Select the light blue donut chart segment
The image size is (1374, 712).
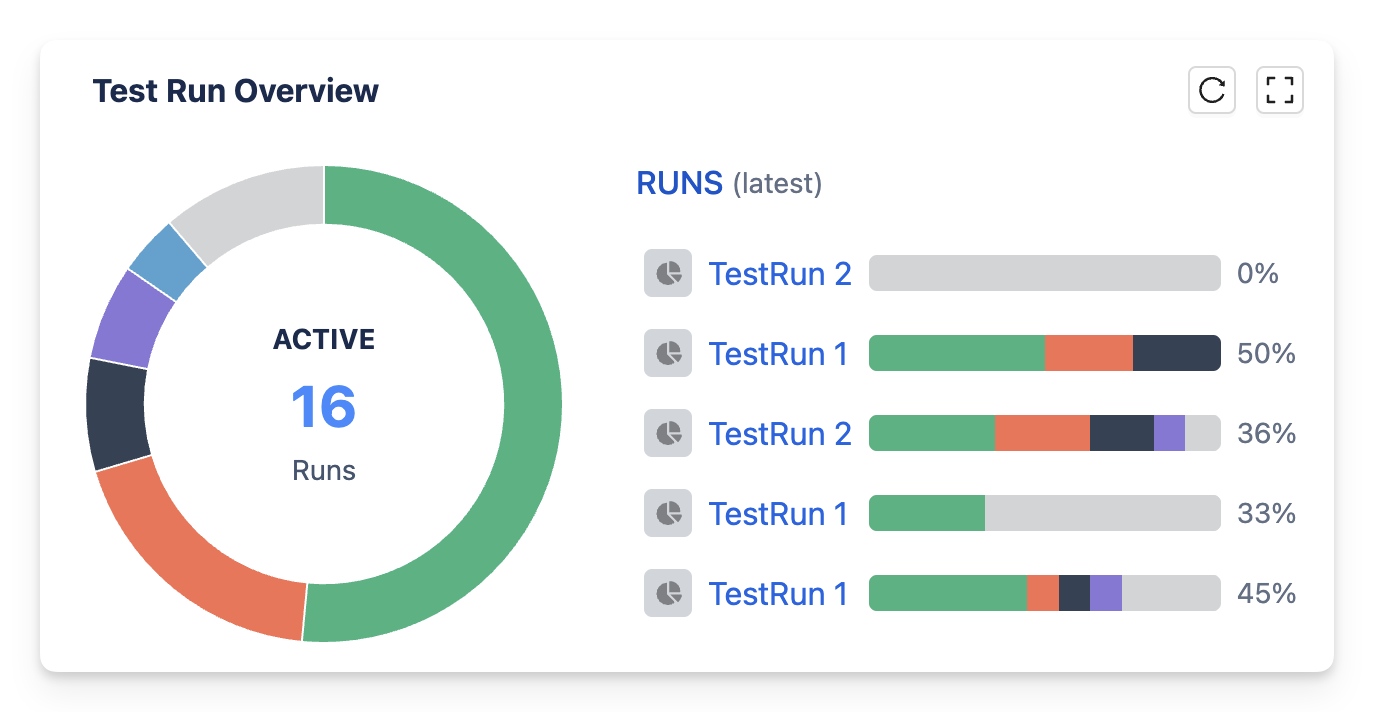point(167,262)
